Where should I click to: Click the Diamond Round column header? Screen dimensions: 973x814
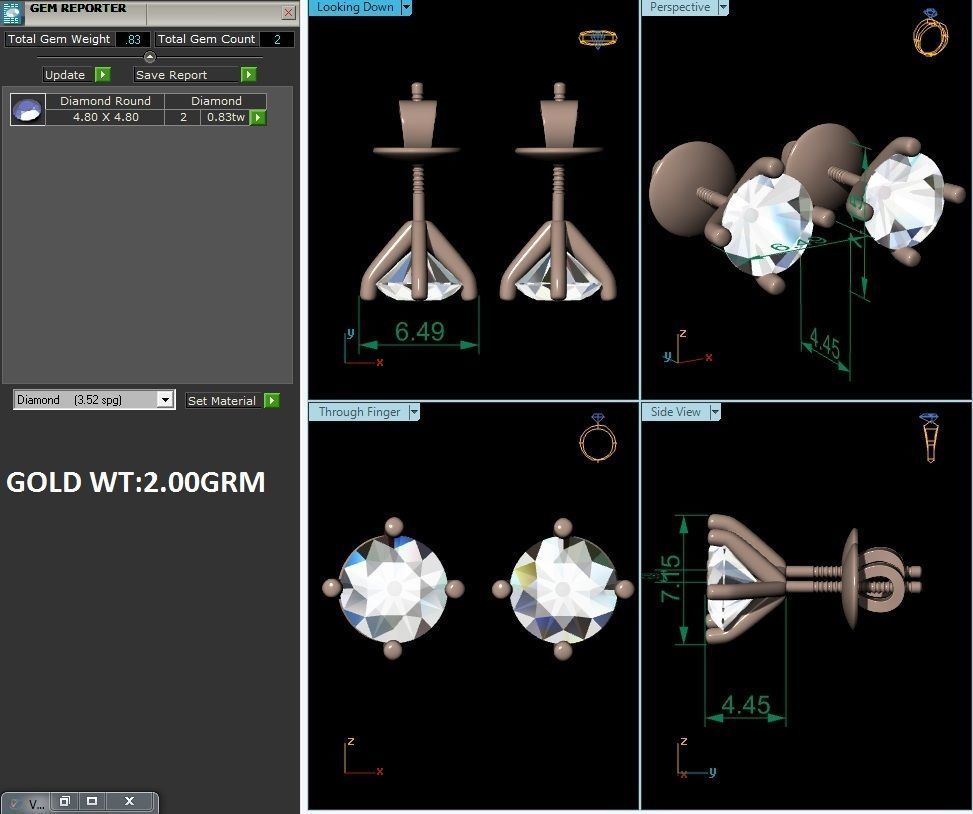(x=105, y=101)
